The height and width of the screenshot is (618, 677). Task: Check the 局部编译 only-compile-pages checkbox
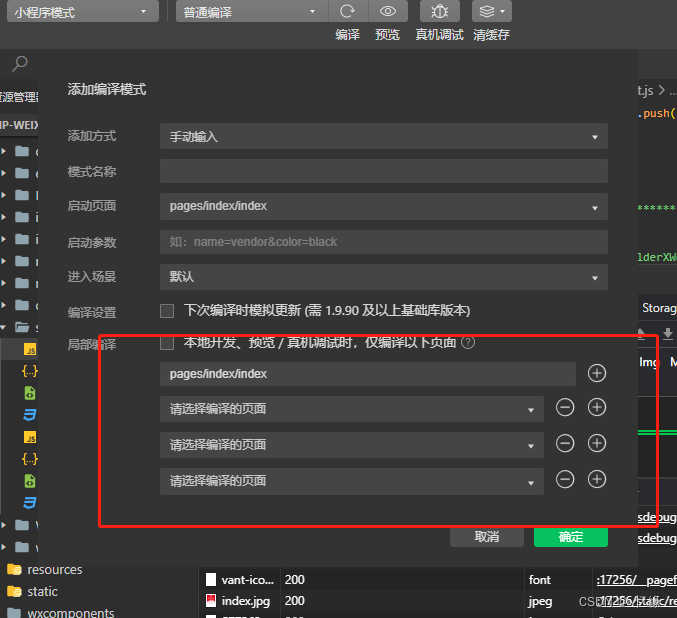tap(167, 343)
